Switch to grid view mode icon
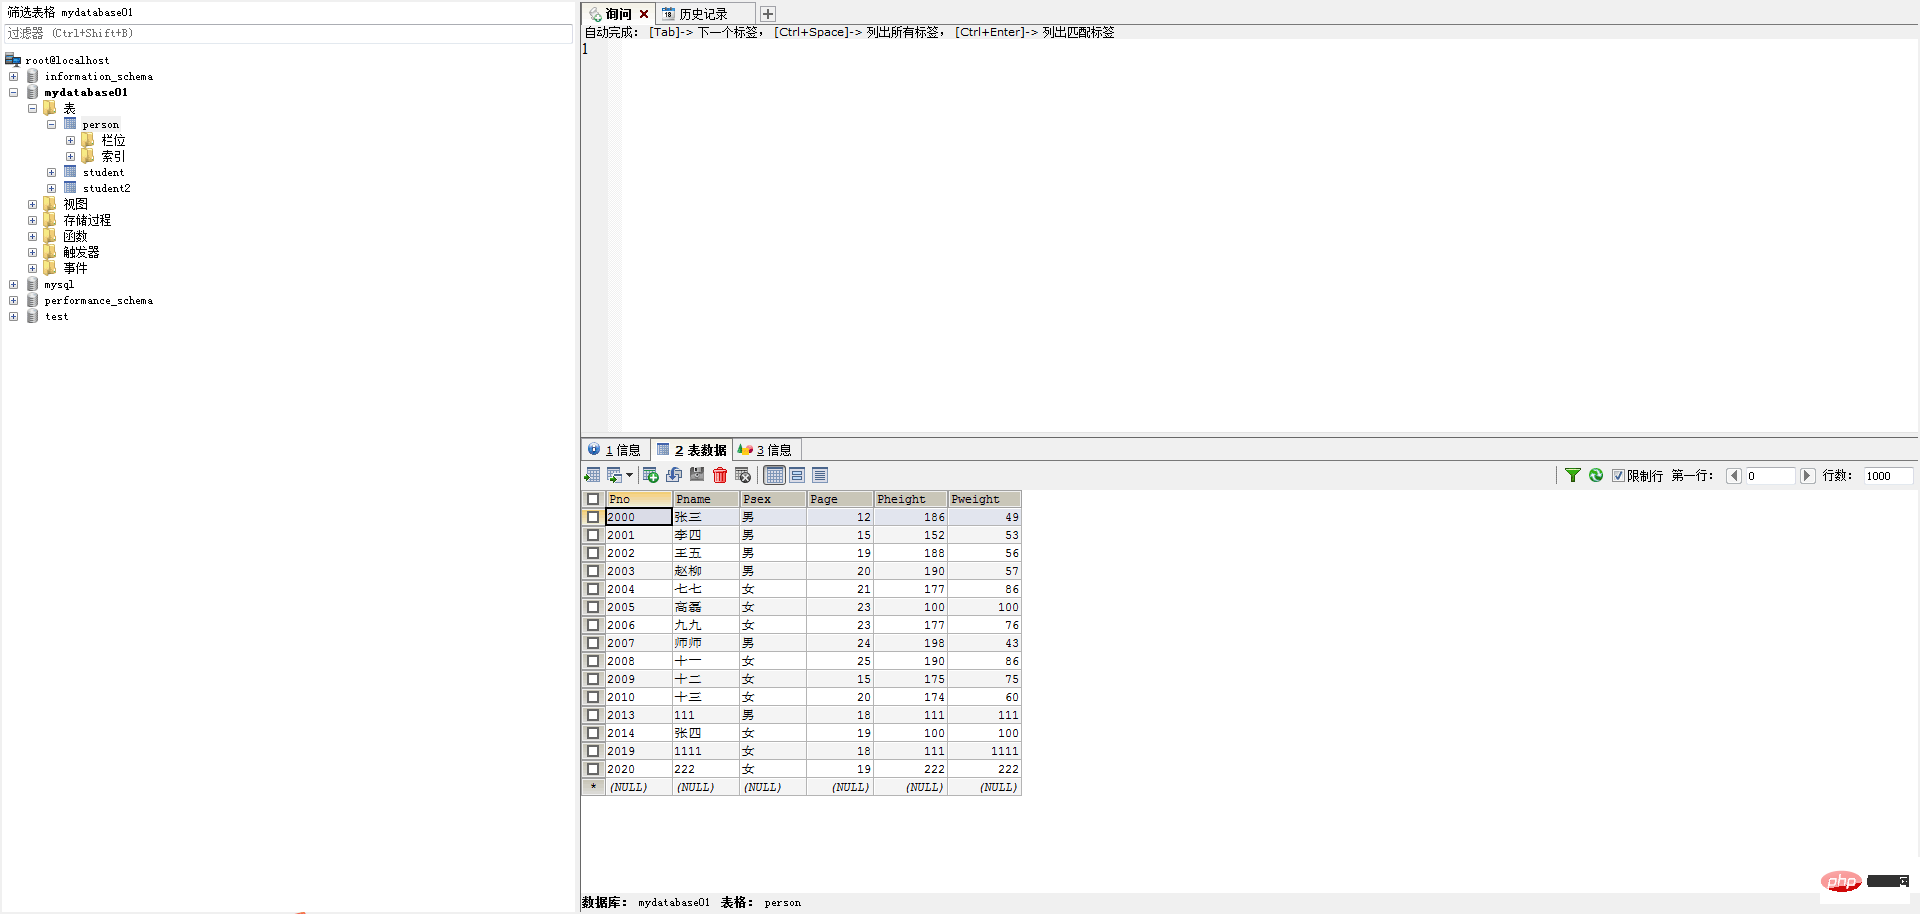Screen dimensions: 1920x914 click(x=775, y=475)
